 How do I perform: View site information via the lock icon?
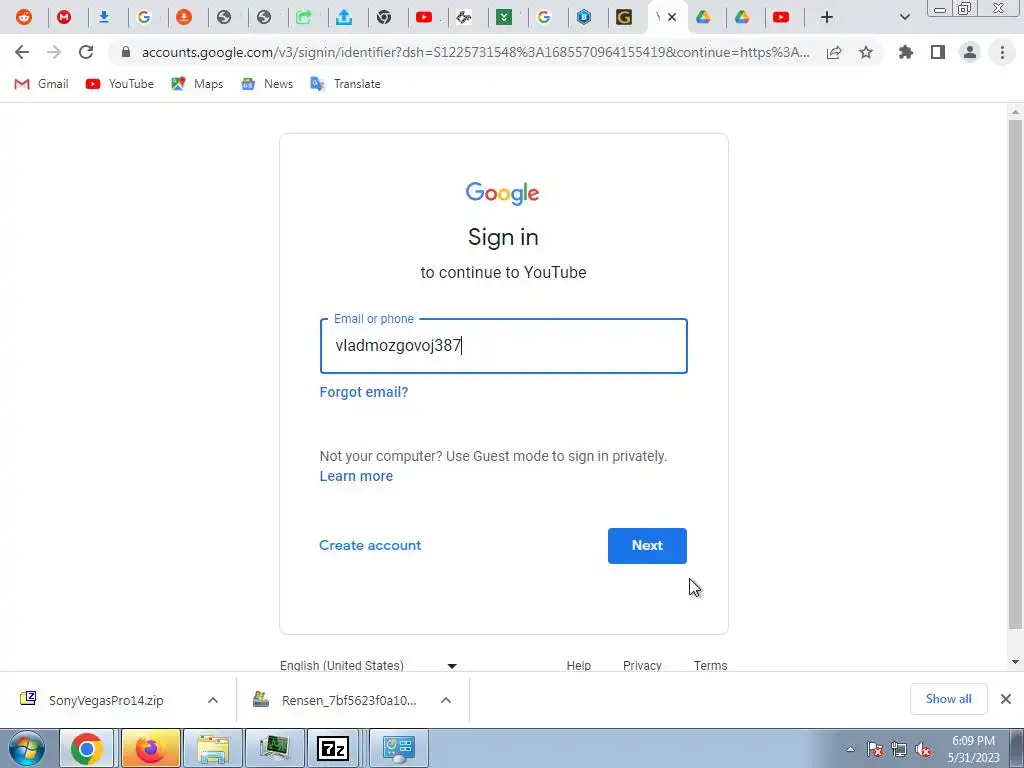(x=126, y=52)
